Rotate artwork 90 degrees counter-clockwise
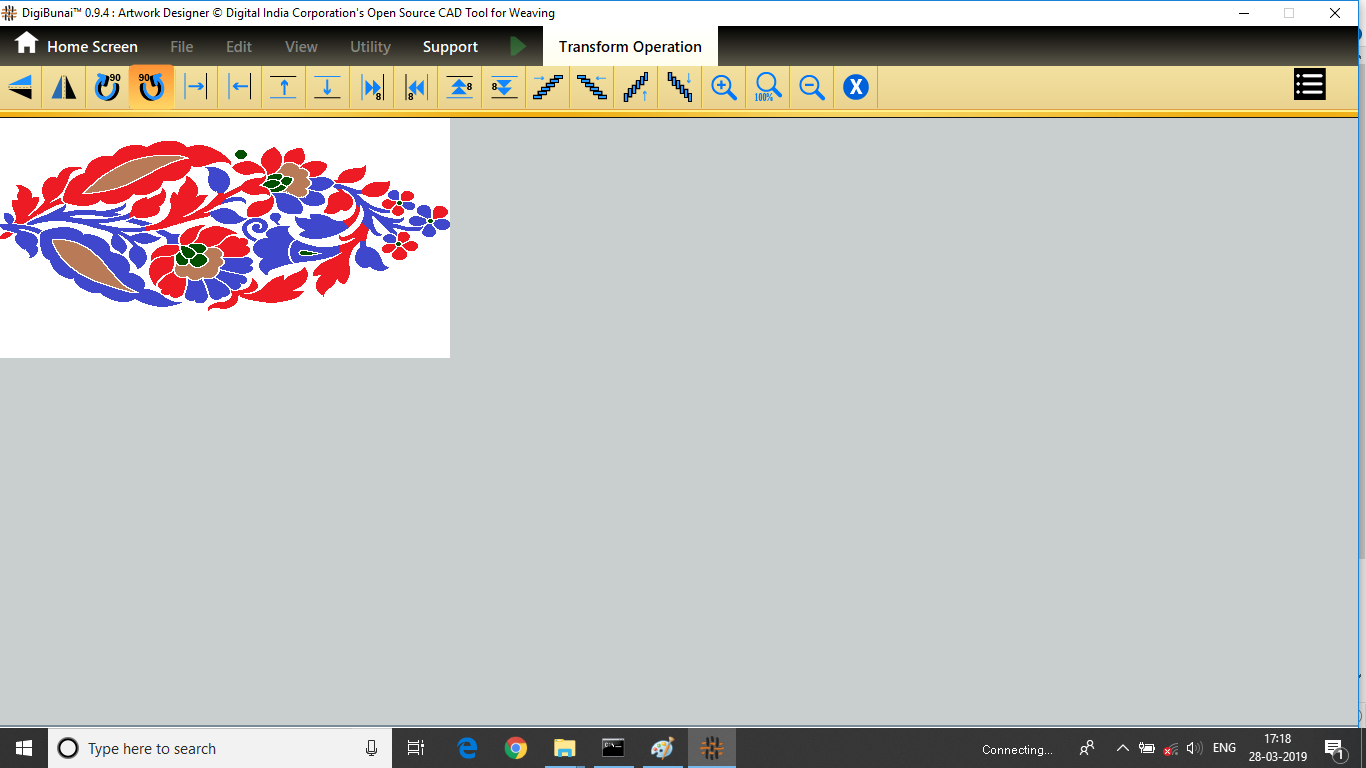This screenshot has width=1366, height=768. (x=151, y=87)
